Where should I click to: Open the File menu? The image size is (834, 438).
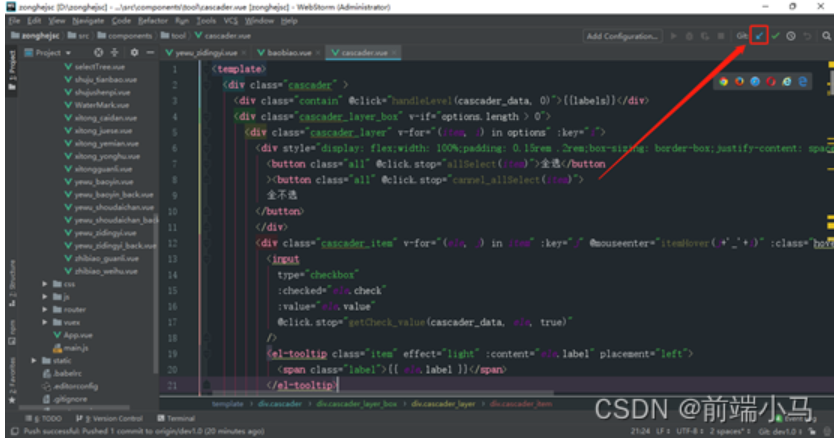(x=14, y=21)
